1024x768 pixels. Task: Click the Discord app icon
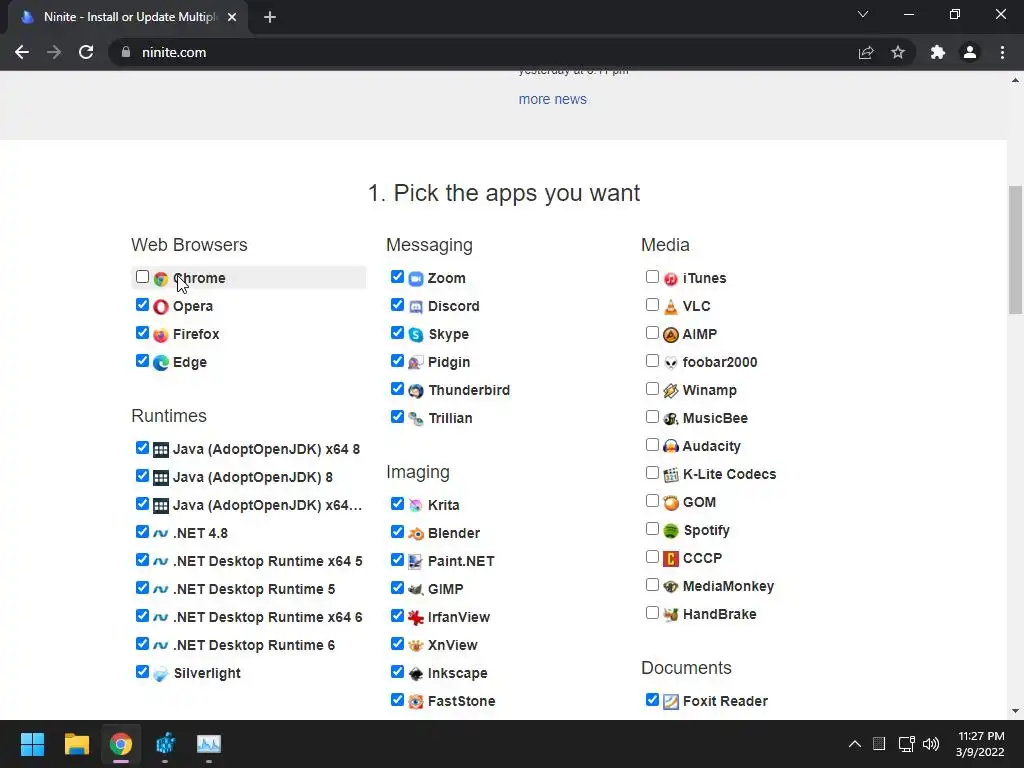[x=416, y=307]
